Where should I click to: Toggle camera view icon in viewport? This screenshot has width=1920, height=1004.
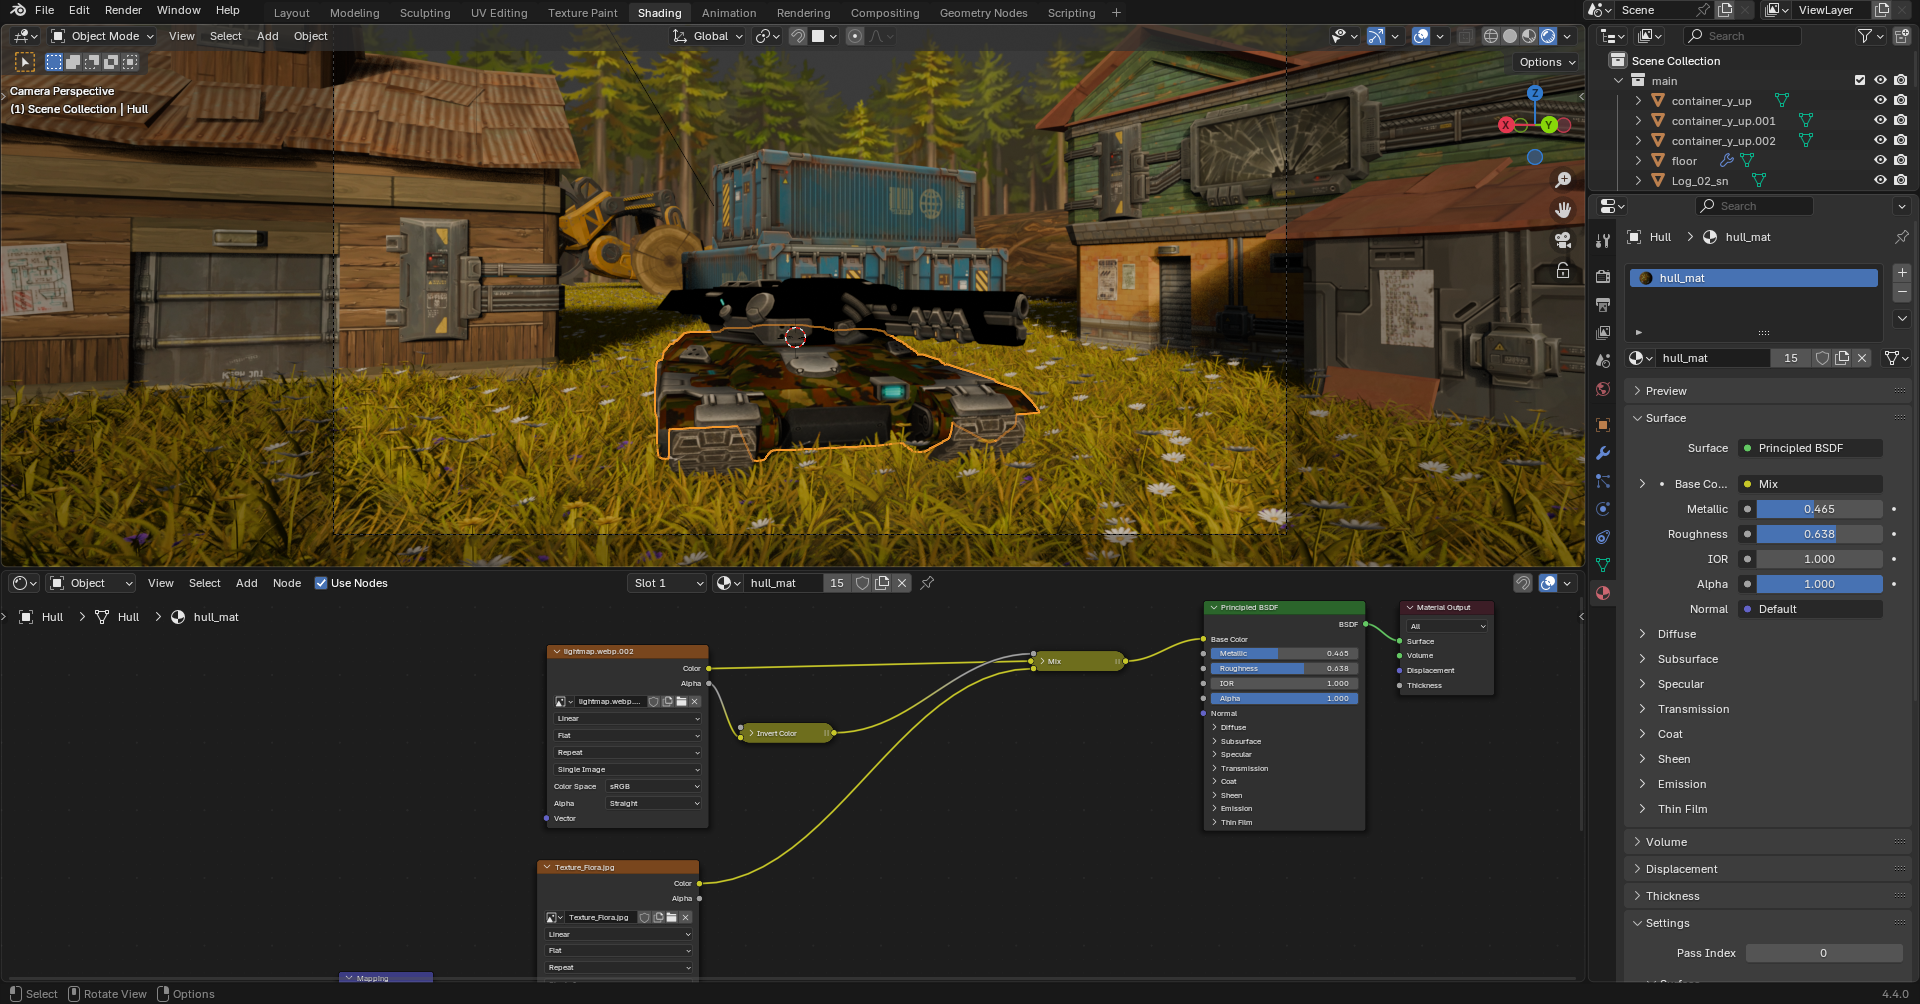pyautogui.click(x=1563, y=240)
